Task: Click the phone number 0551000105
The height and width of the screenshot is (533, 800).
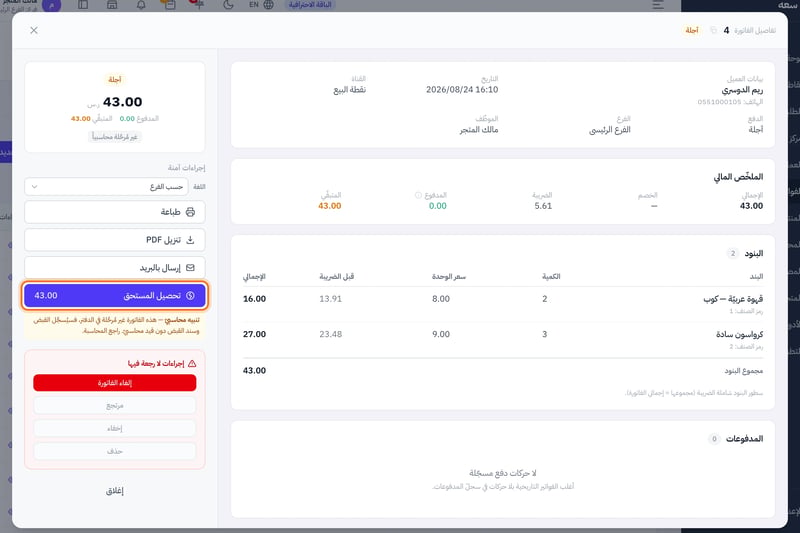Action: (x=719, y=102)
